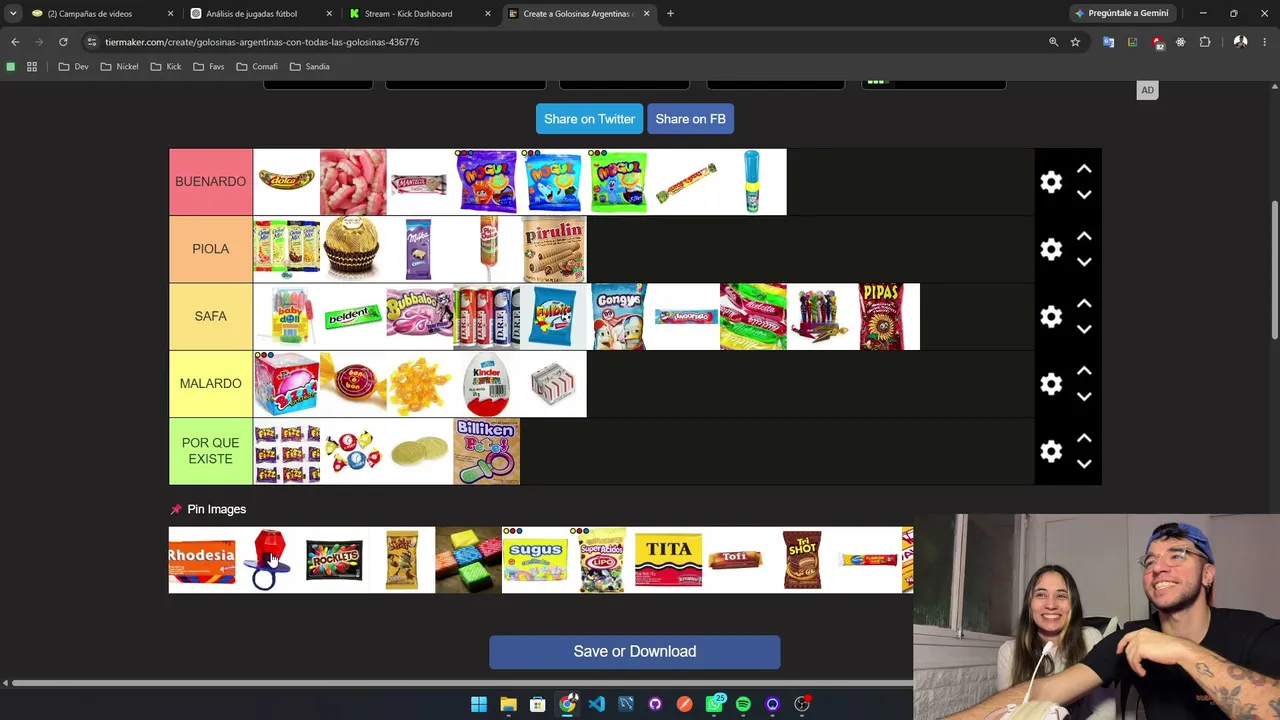The image size is (1280, 720).
Task: Select the Billiken image in the bottom tier
Action: (x=486, y=451)
